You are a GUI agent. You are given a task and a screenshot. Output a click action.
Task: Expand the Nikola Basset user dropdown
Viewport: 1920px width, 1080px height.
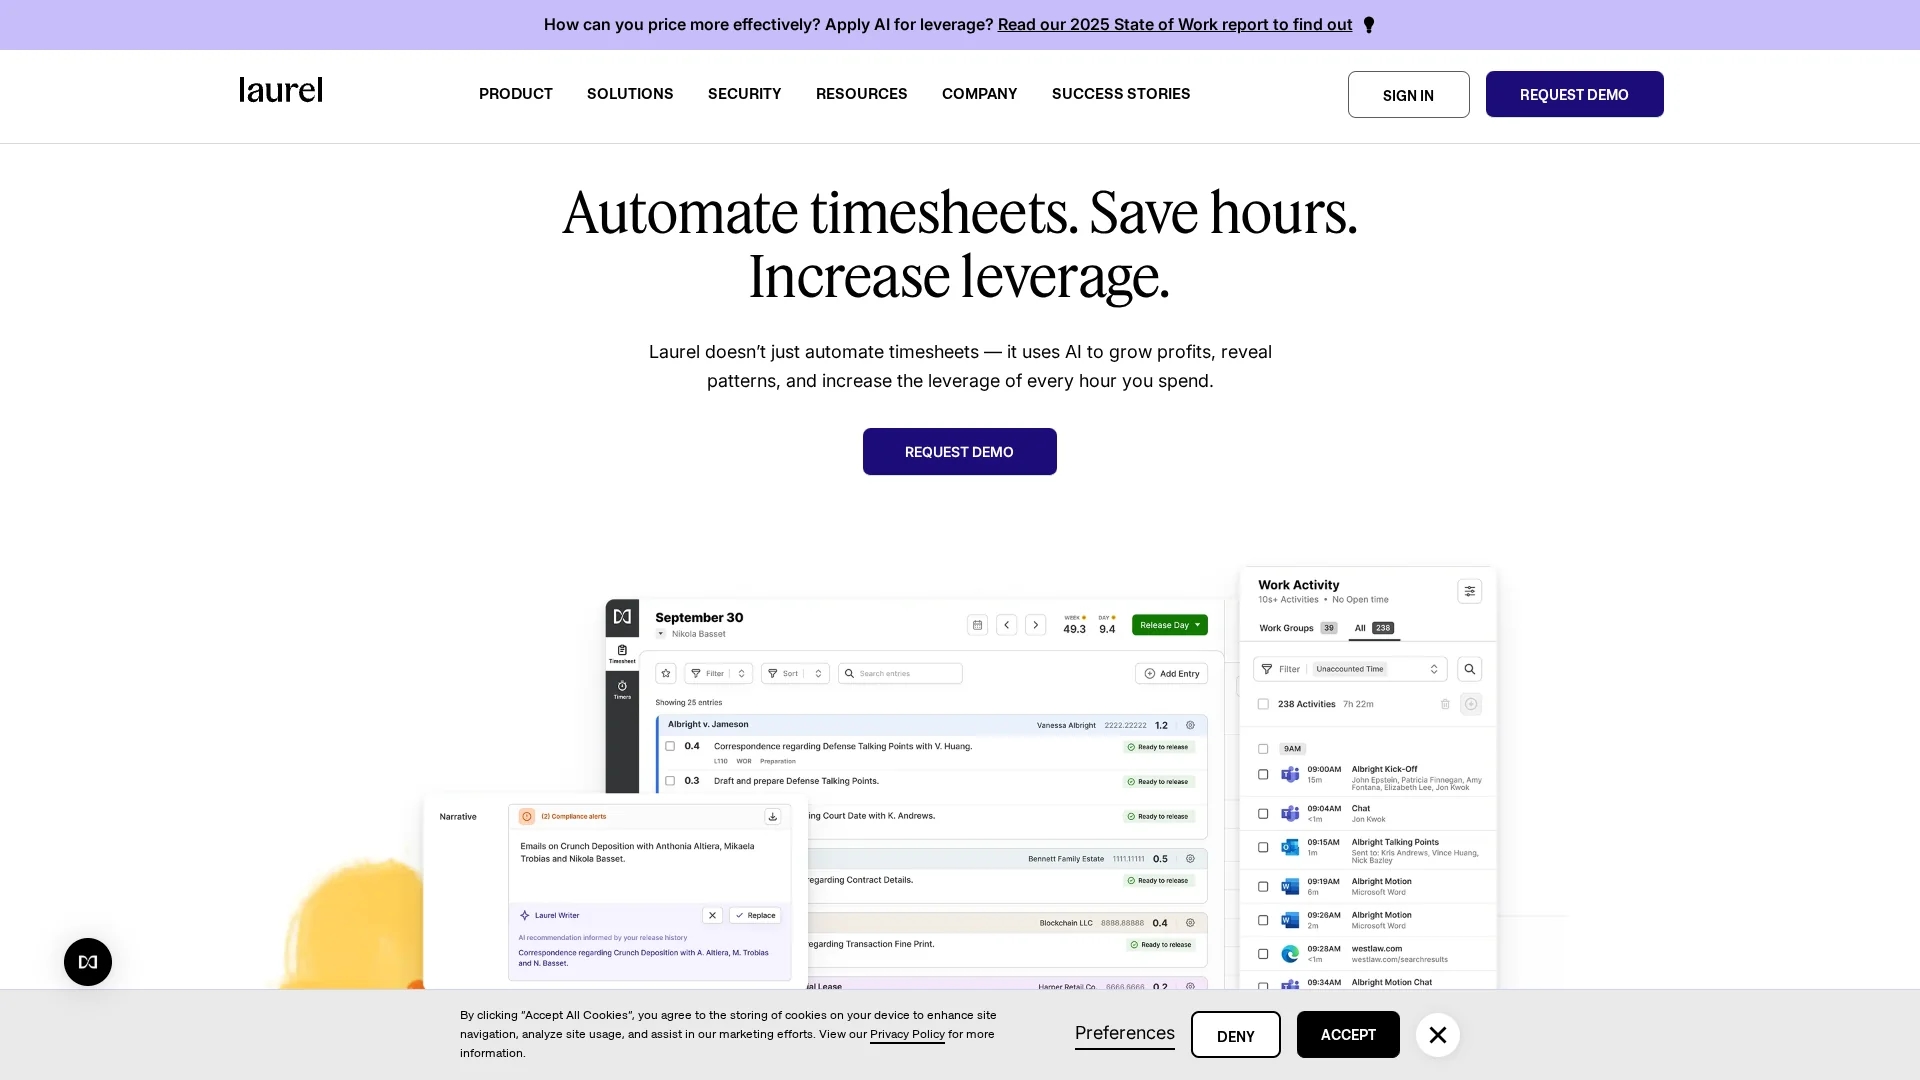661,634
